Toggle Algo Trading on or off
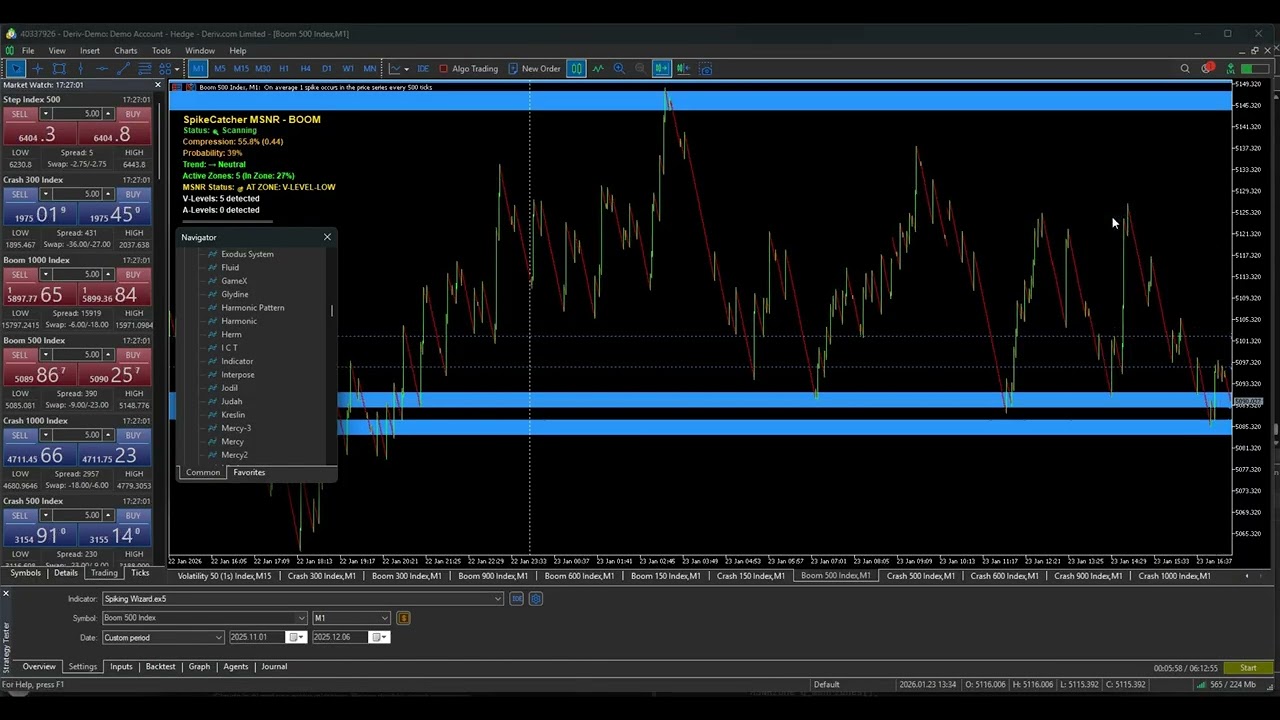The image size is (1280, 720). (468, 69)
